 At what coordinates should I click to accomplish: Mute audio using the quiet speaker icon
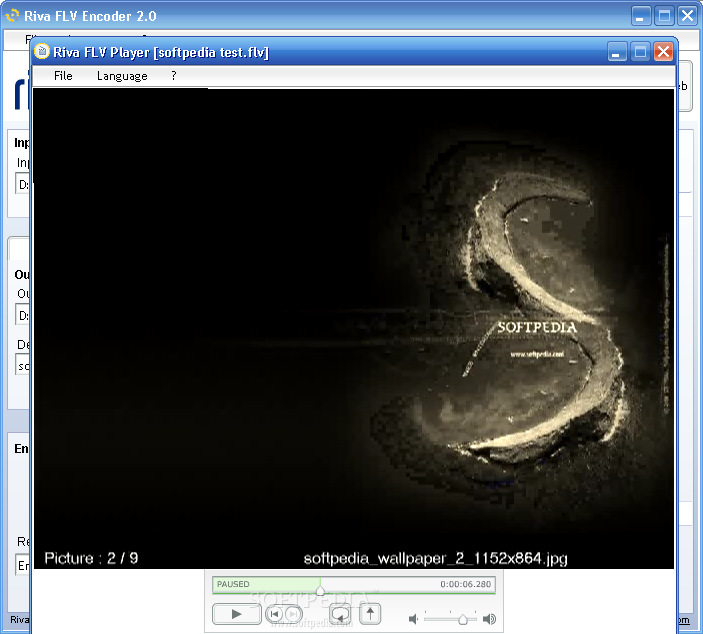413,619
